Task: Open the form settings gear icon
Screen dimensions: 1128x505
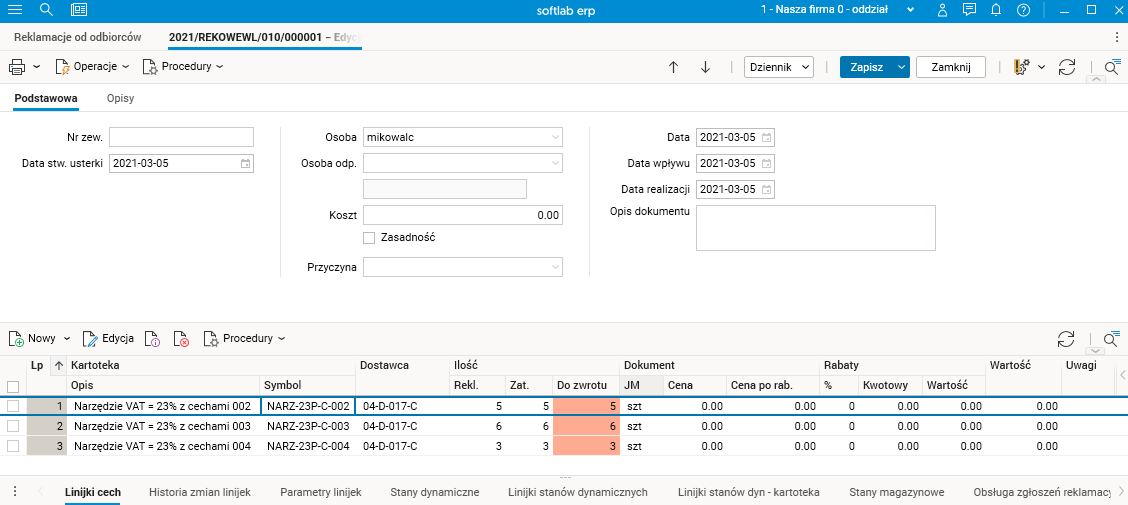Action: point(1022,67)
